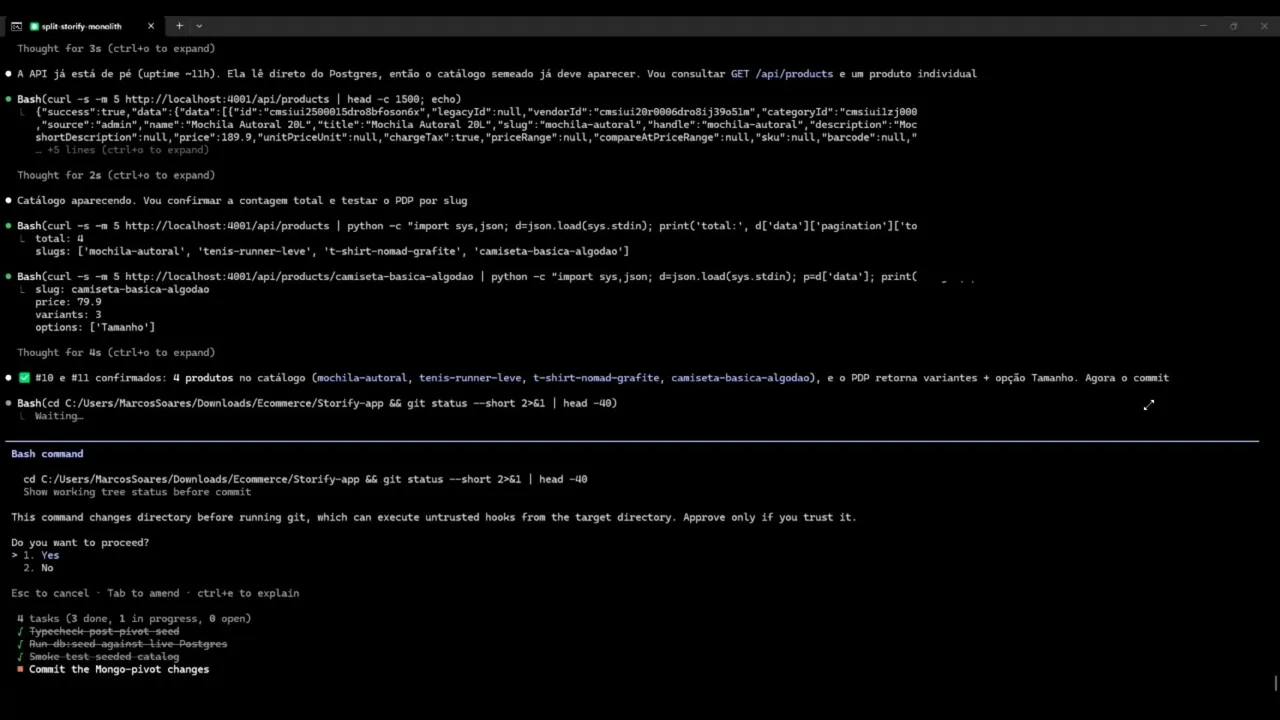This screenshot has height=720, width=1280.
Task: Expand the 'Thought for 2s' line
Action: [x=116, y=175]
